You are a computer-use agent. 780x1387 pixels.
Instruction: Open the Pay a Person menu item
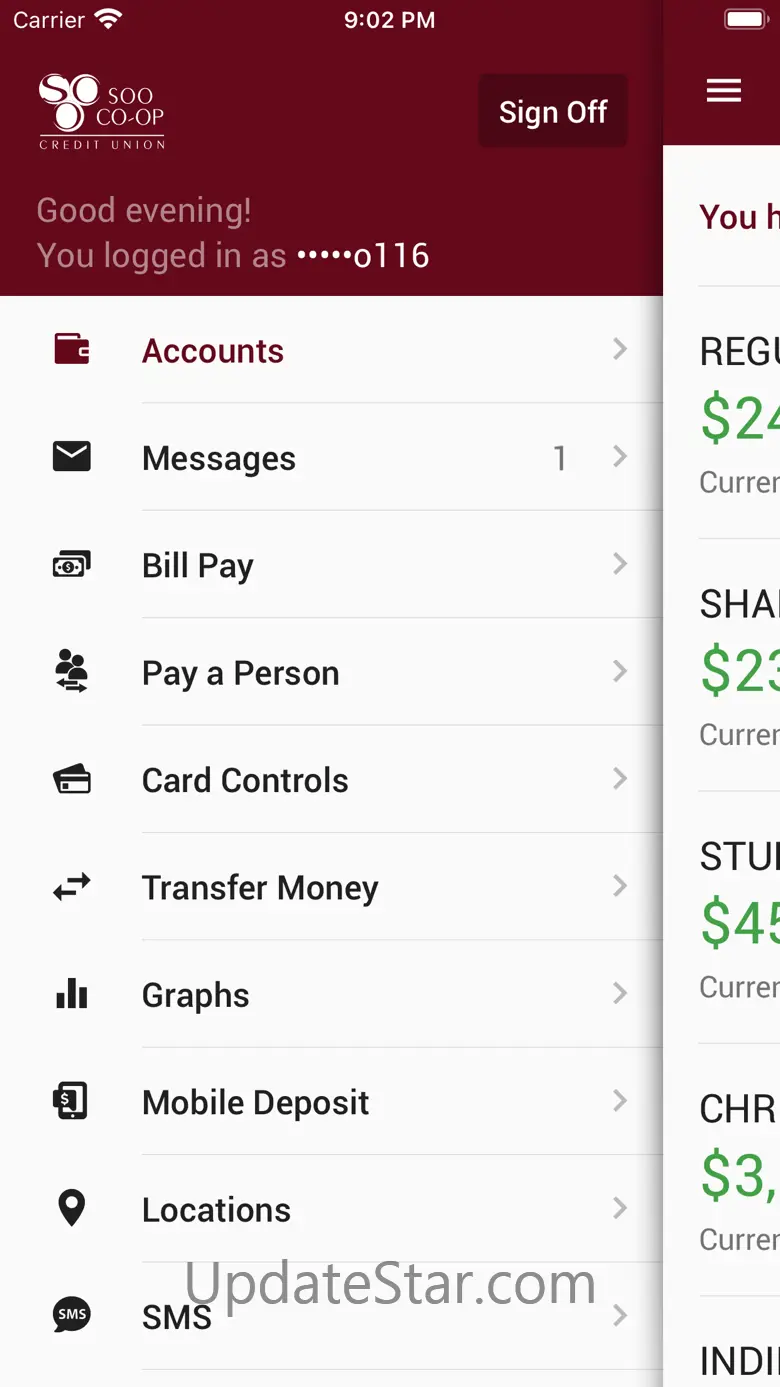[x=241, y=673]
